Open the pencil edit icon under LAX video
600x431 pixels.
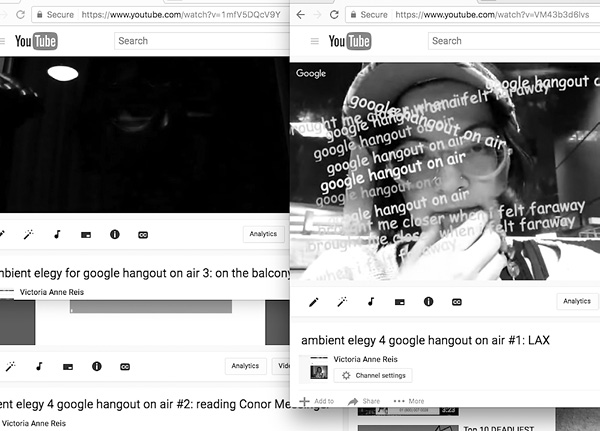[314, 302]
